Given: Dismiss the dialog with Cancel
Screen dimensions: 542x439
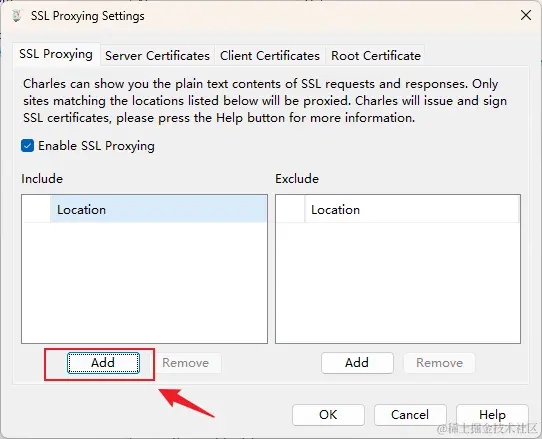Looking at the screenshot, I should (x=410, y=414).
